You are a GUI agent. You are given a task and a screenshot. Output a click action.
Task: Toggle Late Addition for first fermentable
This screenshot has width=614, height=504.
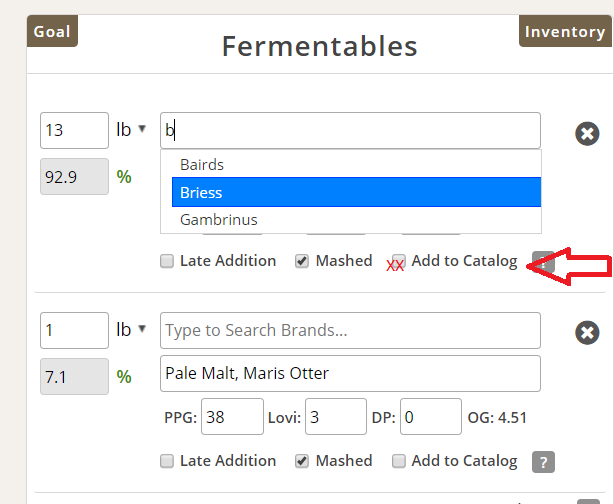[167, 261]
